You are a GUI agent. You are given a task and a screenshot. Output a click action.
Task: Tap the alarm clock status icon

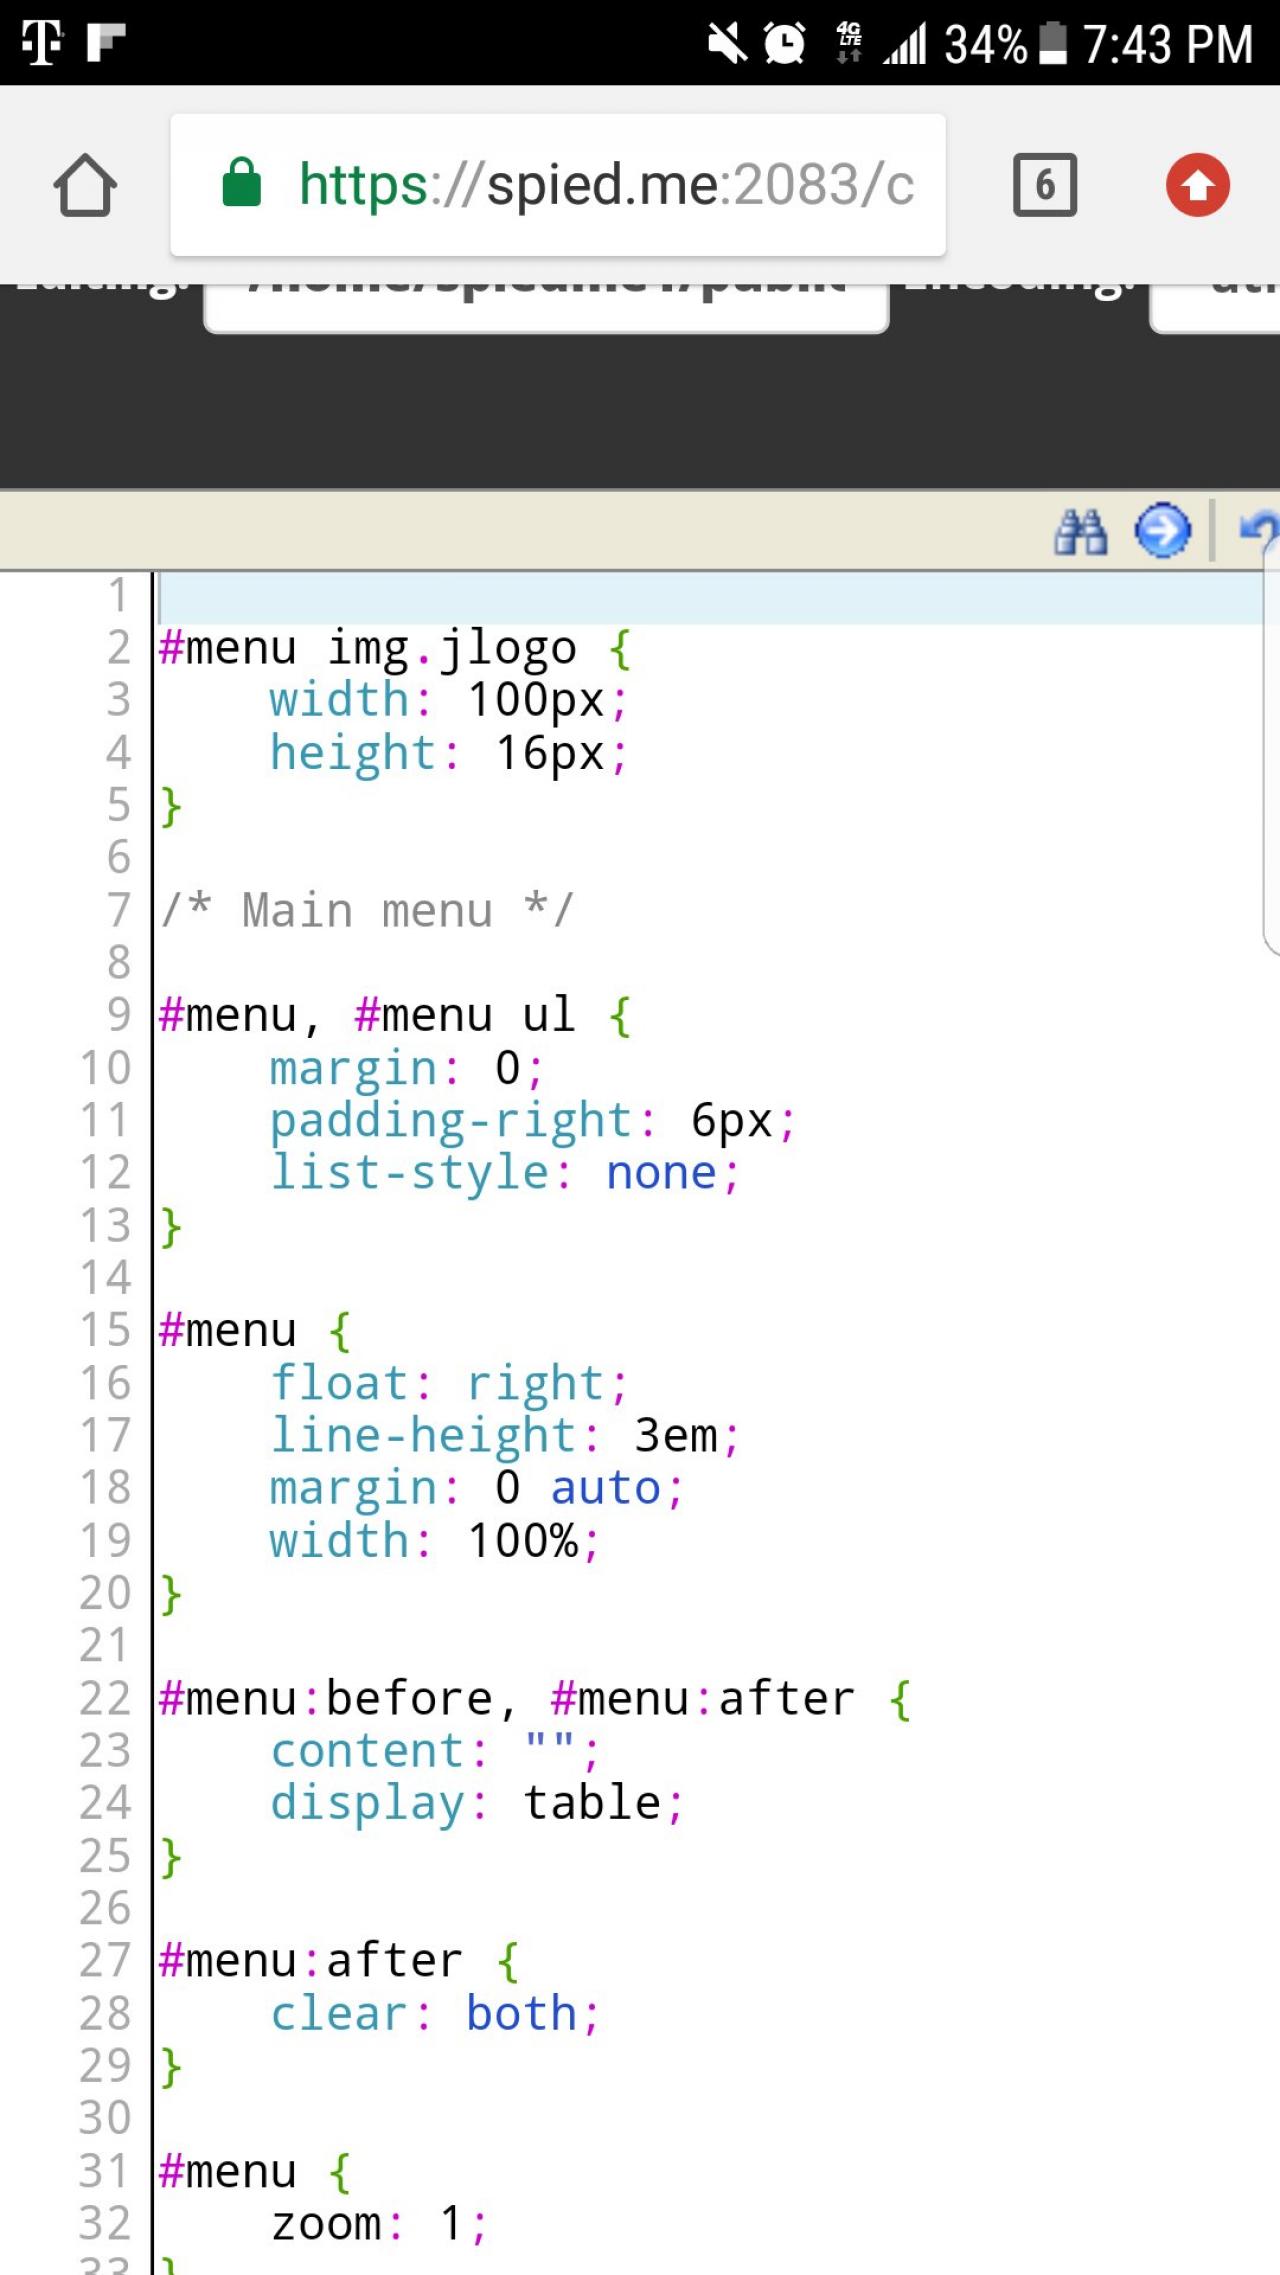785,44
